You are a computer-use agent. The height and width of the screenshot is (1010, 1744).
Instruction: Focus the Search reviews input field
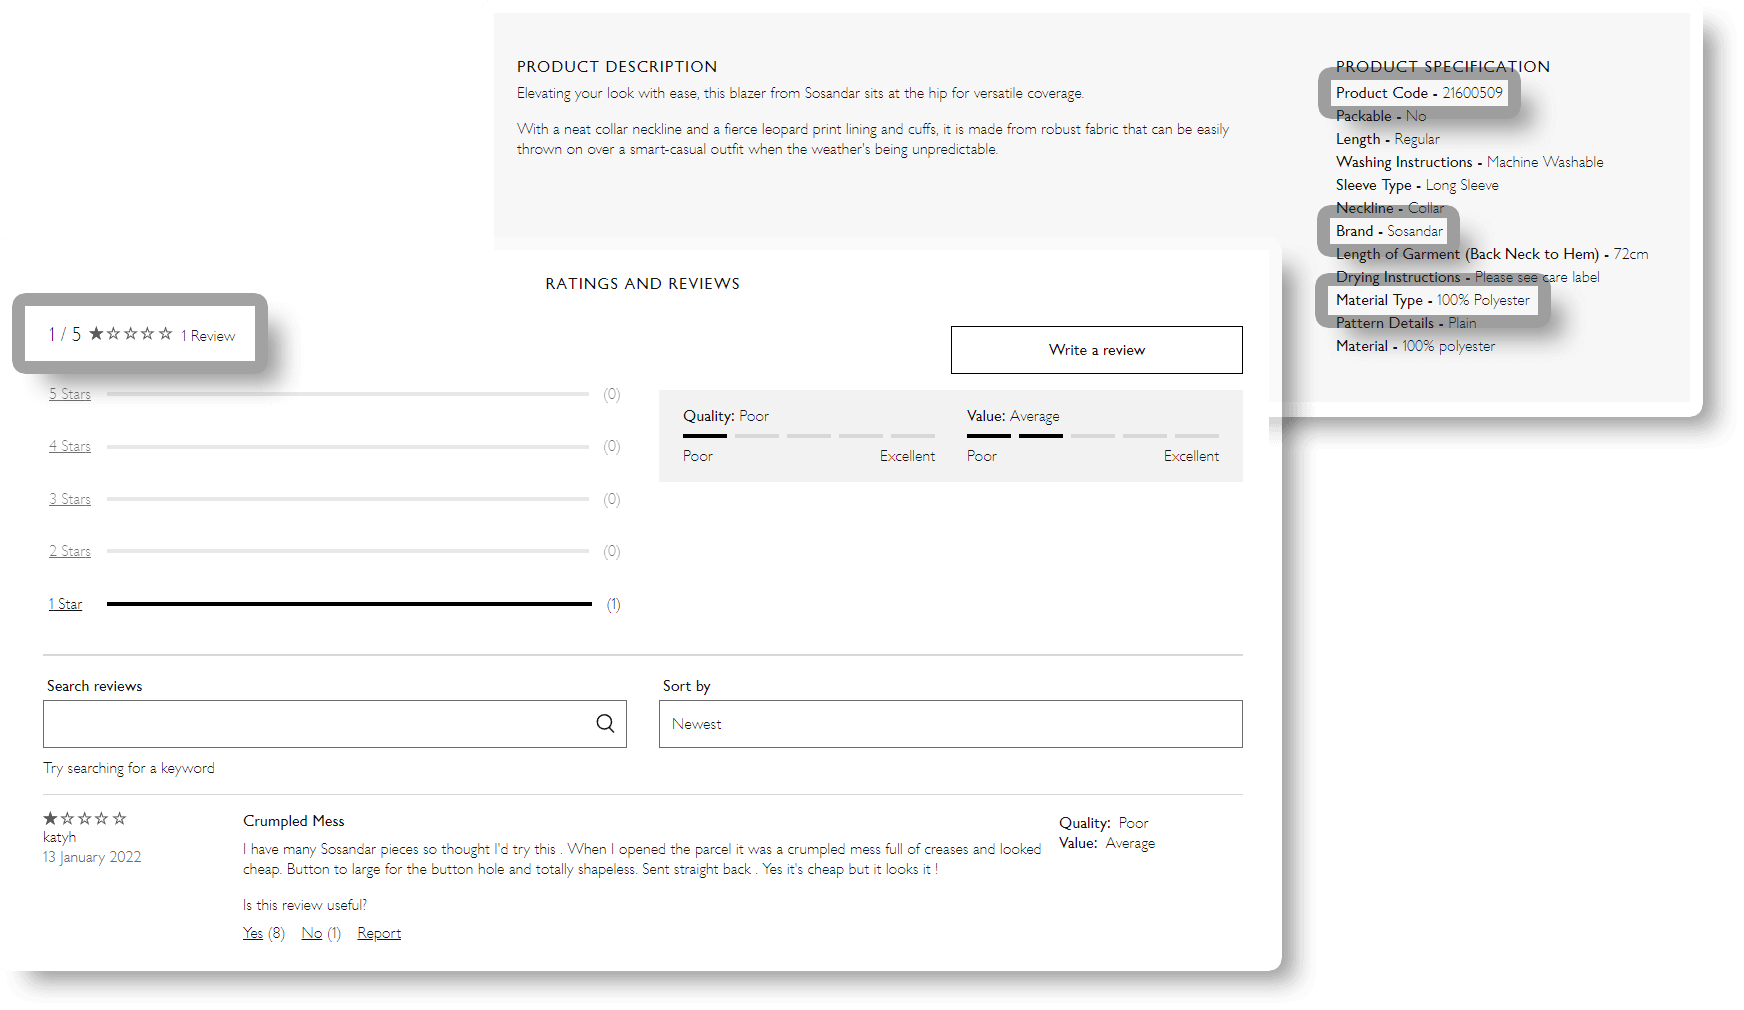[334, 724]
